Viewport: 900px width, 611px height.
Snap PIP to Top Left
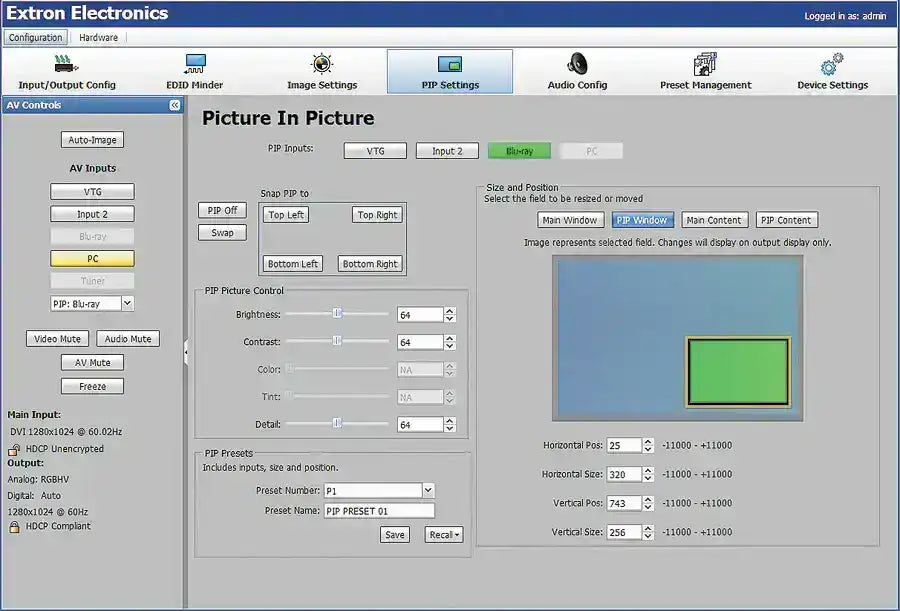click(x=287, y=215)
